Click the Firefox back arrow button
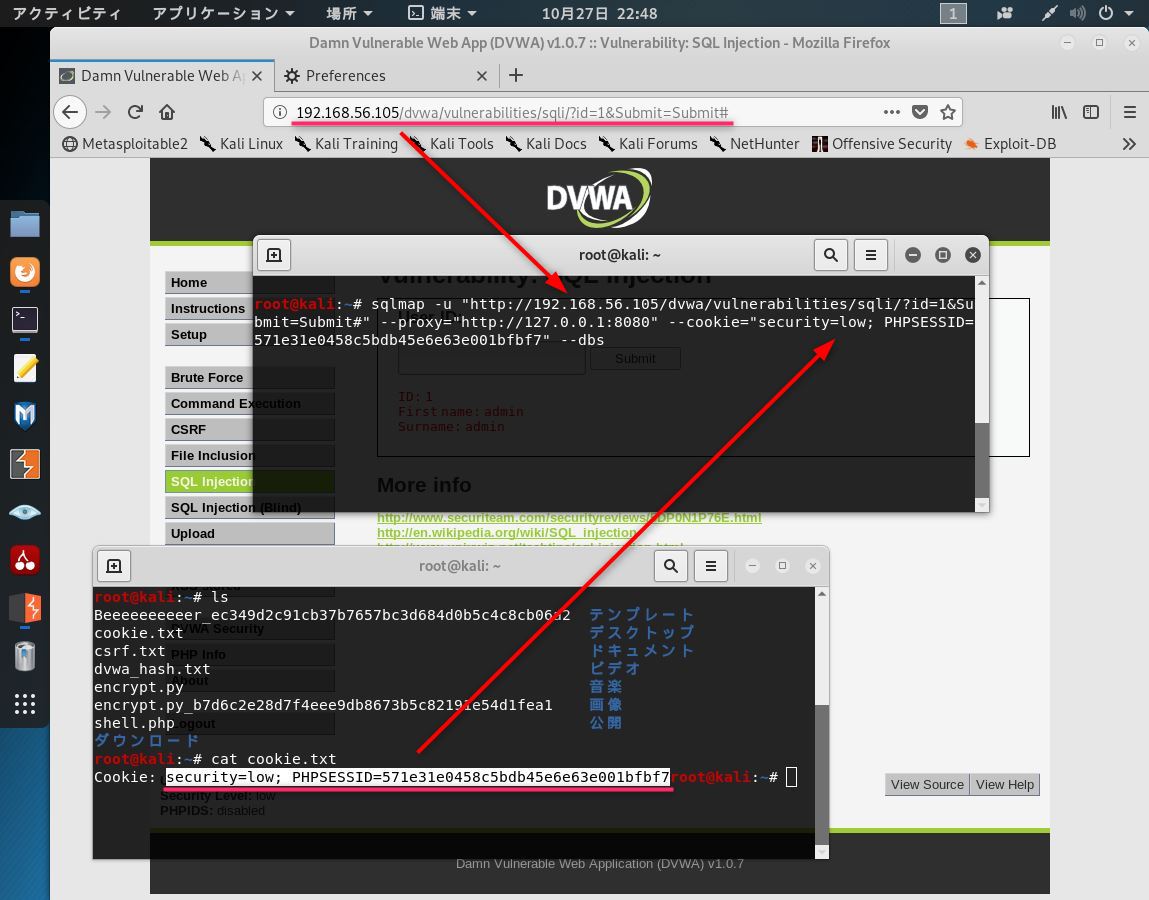This screenshot has height=900, width=1149. [70, 112]
